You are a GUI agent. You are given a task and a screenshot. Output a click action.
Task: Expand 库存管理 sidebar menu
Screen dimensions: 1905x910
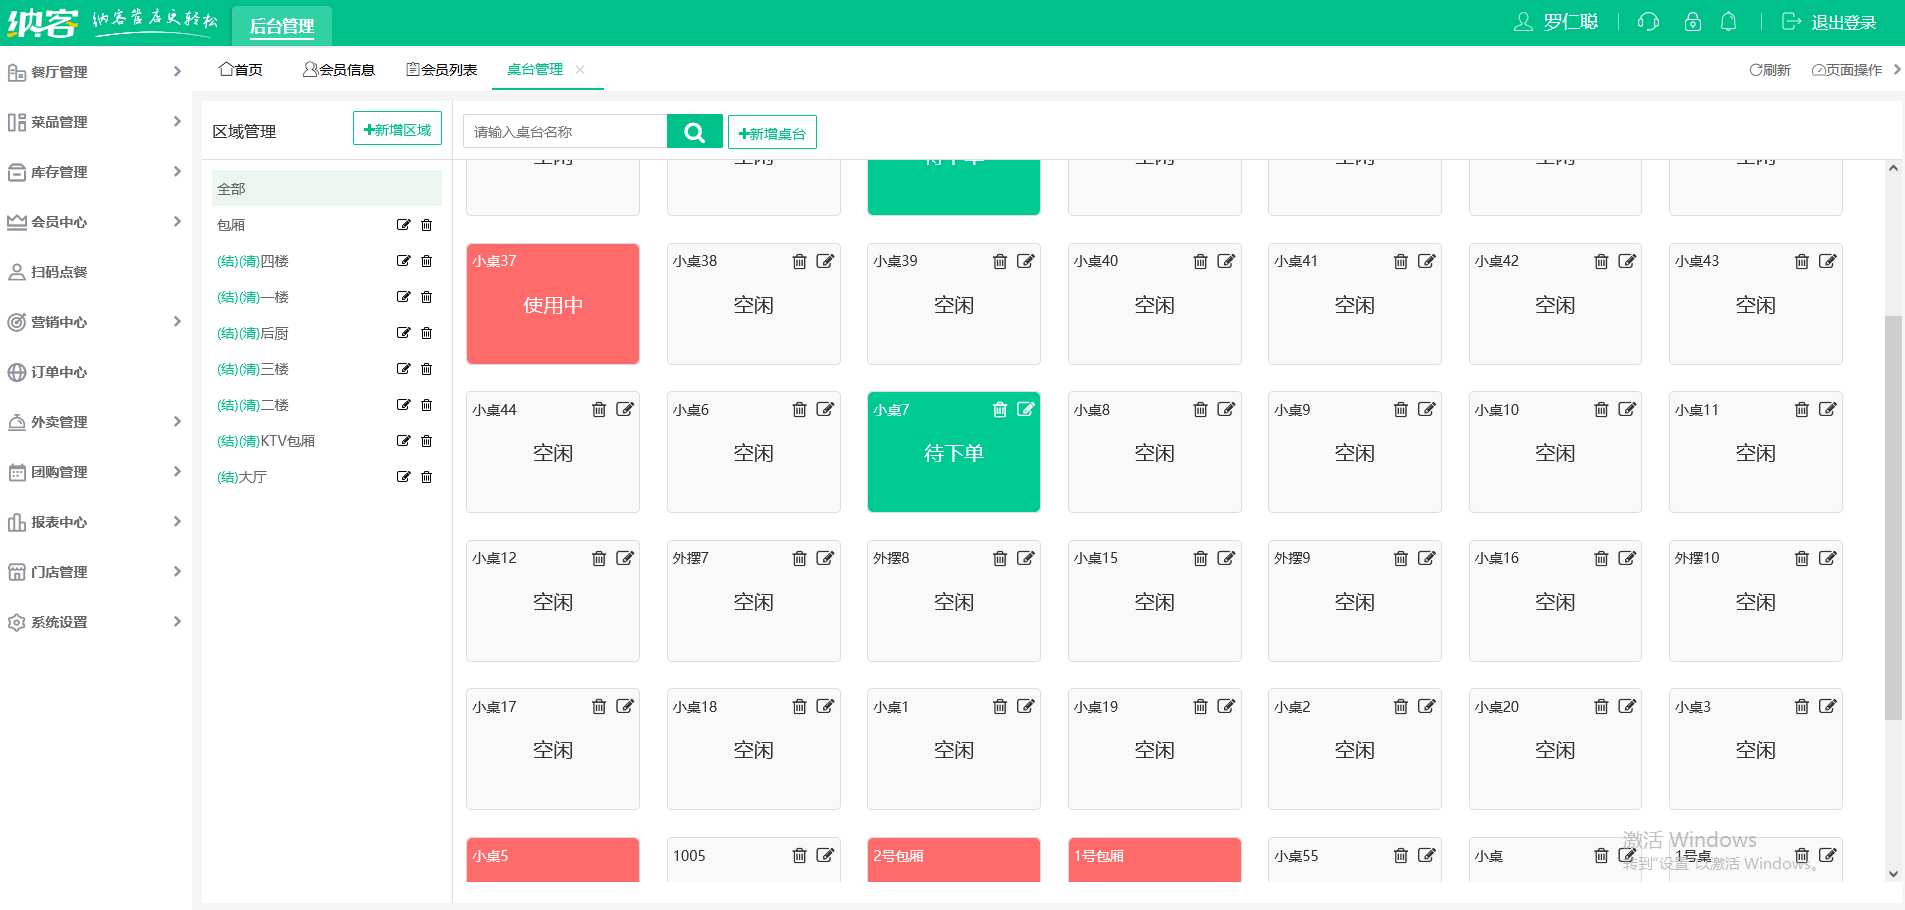click(x=96, y=172)
